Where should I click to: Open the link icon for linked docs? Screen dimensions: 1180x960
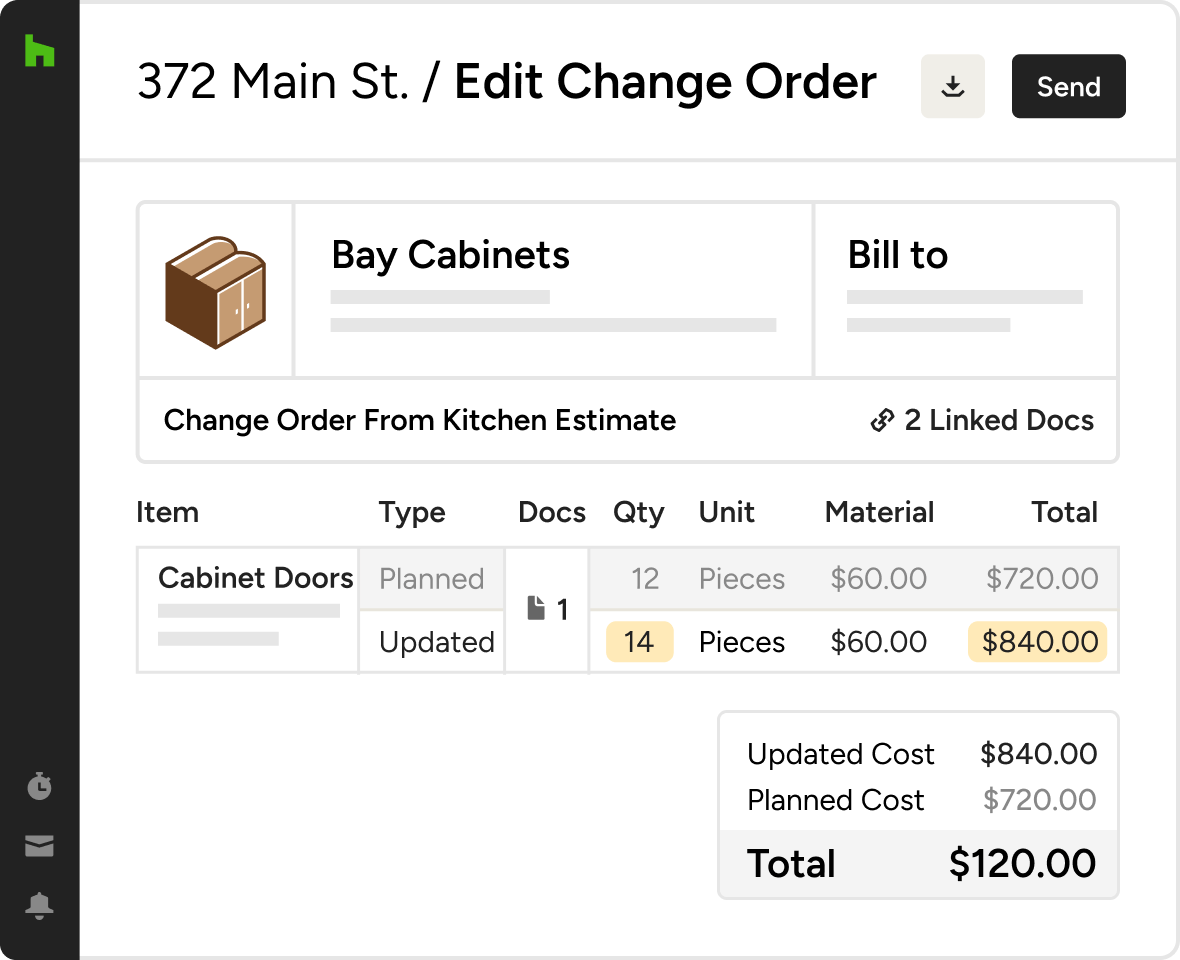pos(882,421)
